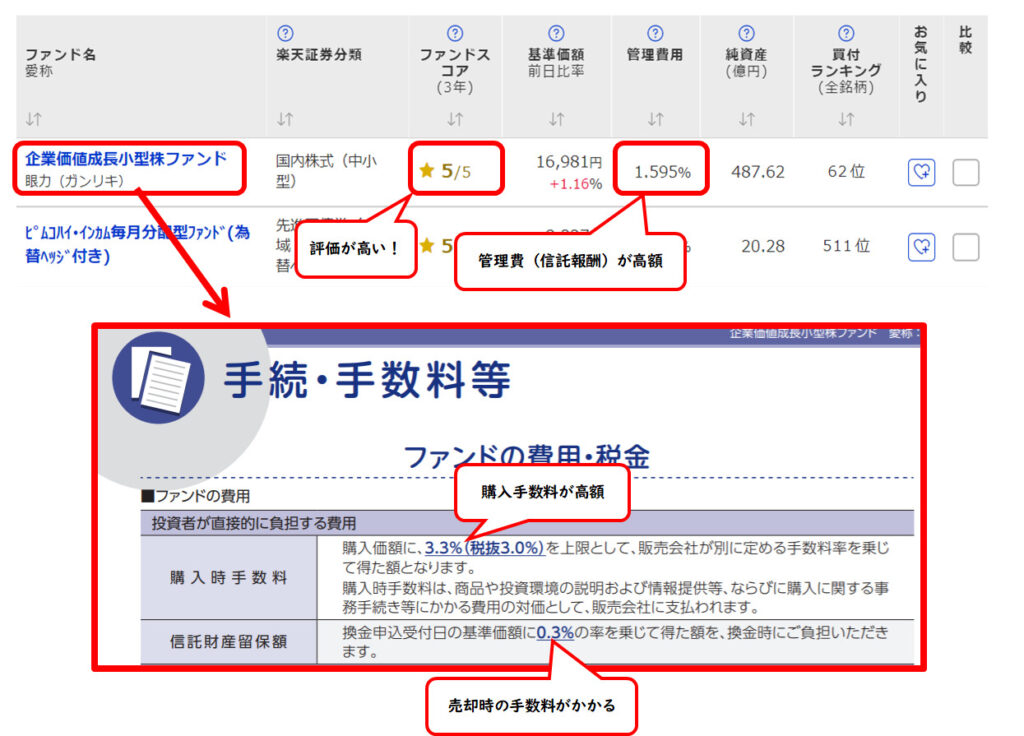Click the 3.3%(税抜3.0%) underlined text
Viewport: 1024px width, 736px height.
484,548
